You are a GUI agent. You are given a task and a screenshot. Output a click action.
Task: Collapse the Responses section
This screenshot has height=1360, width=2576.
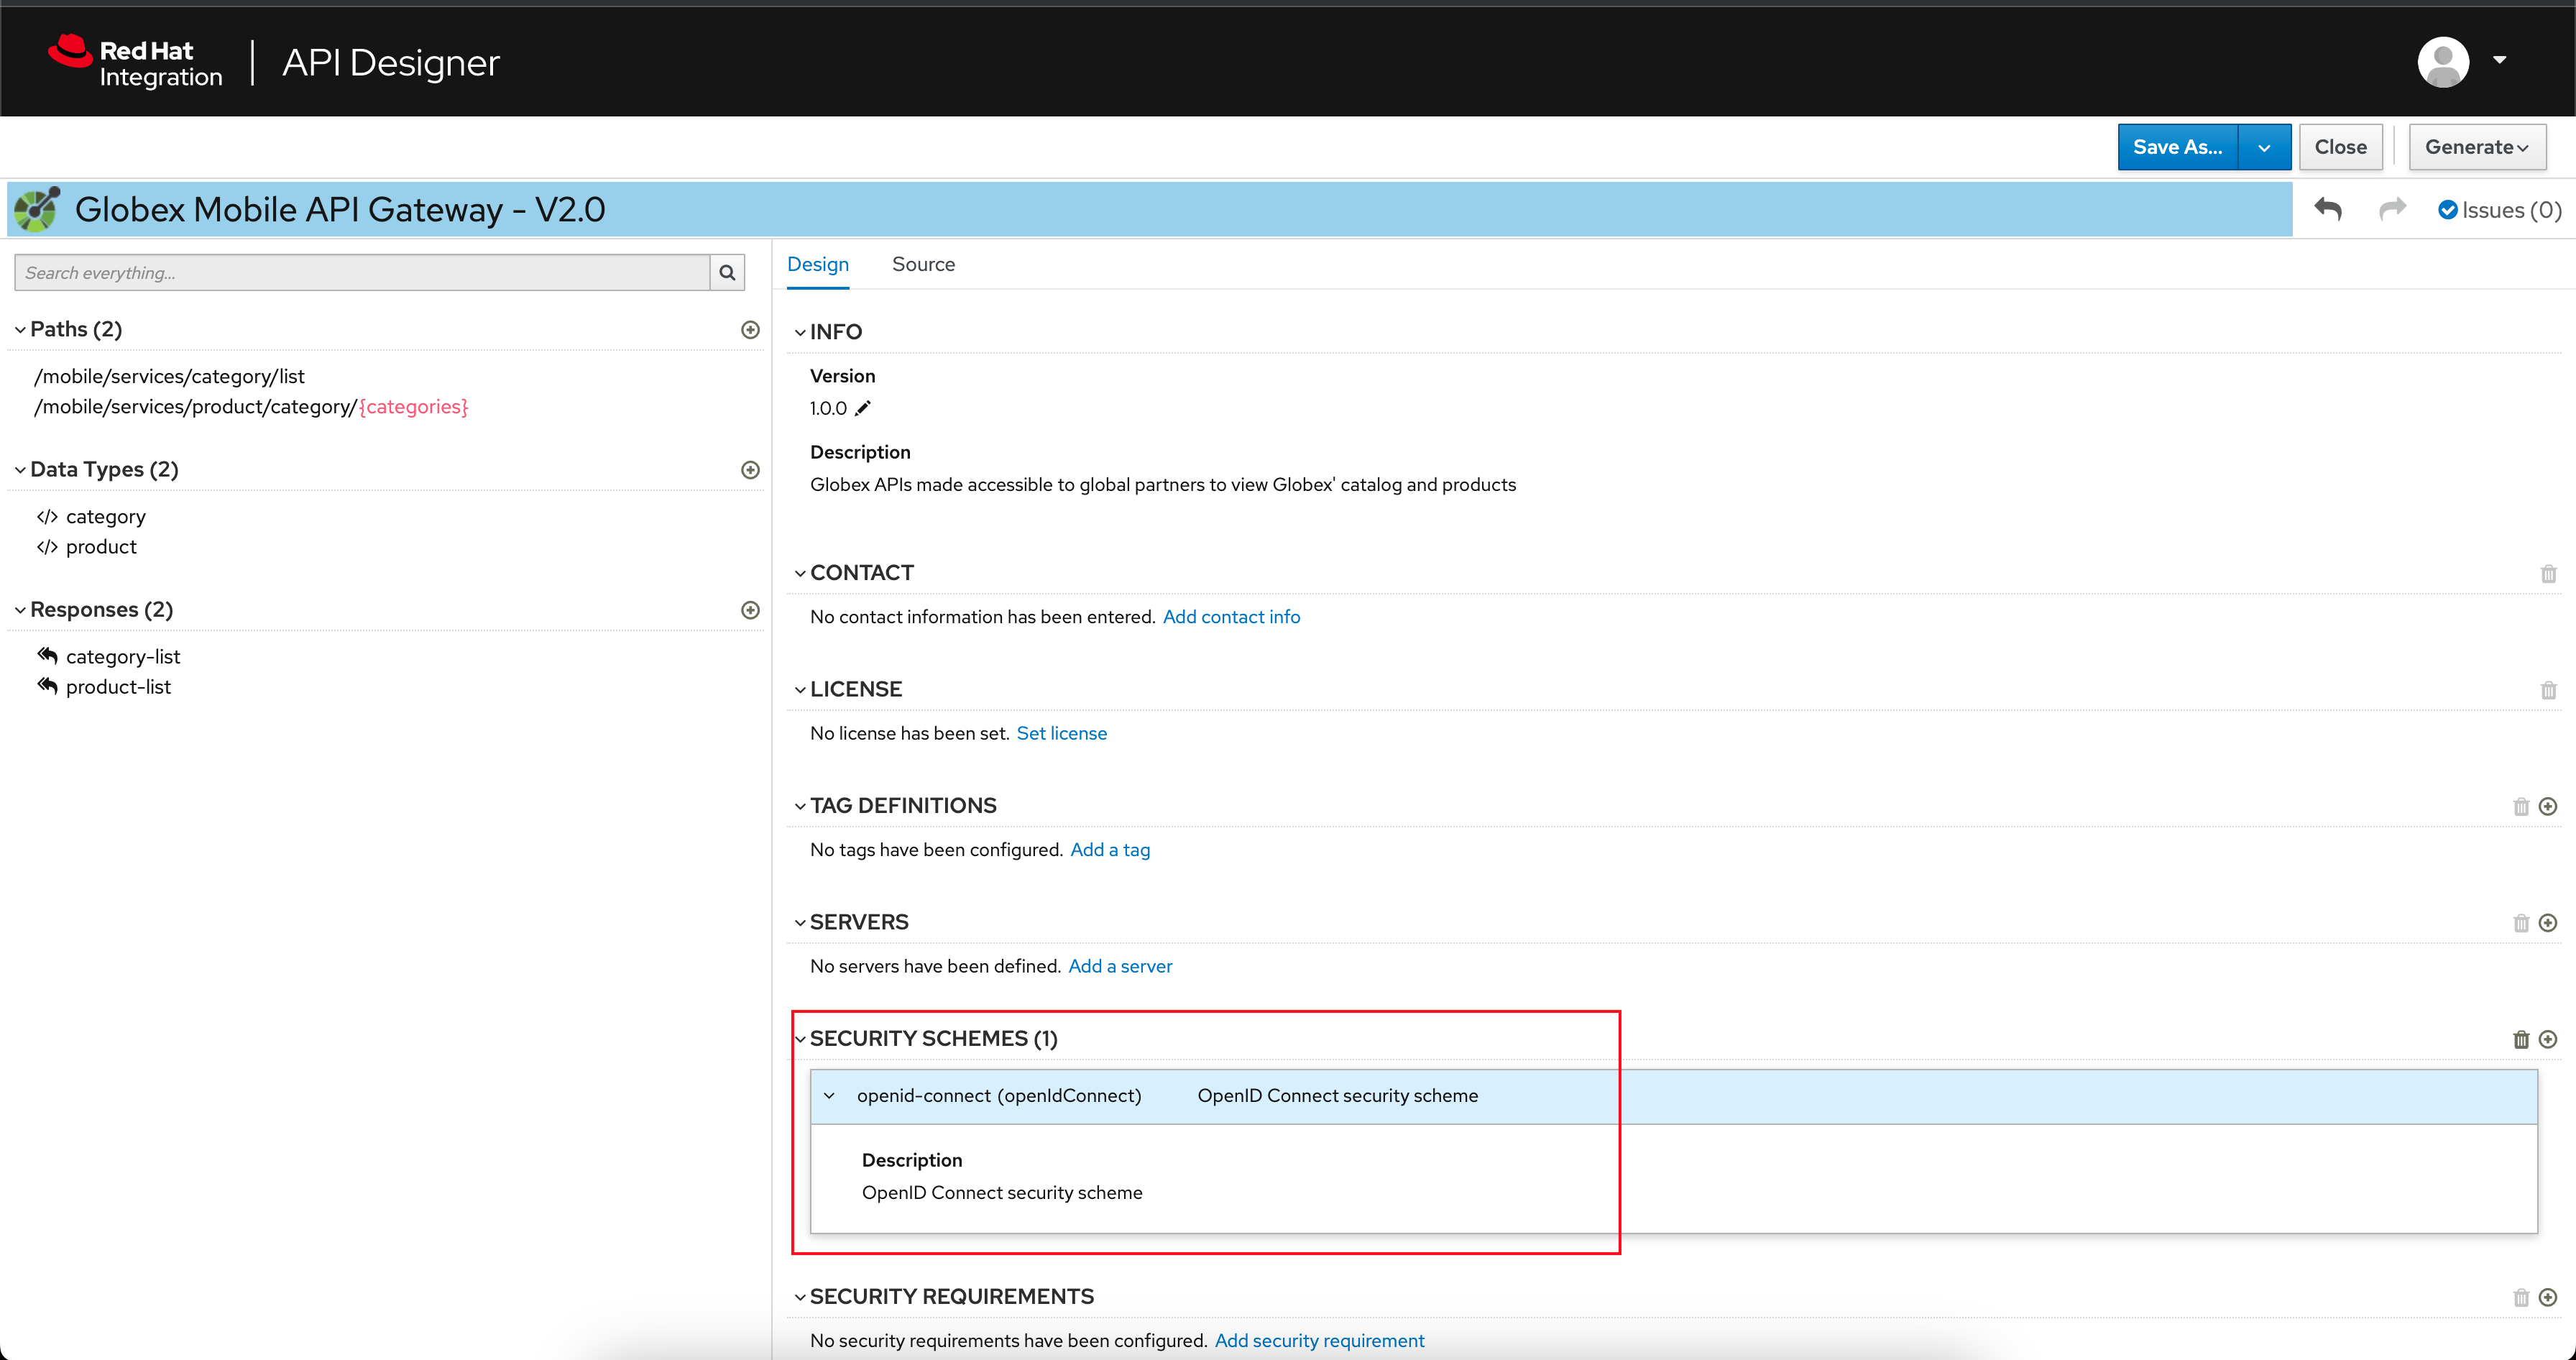point(20,609)
